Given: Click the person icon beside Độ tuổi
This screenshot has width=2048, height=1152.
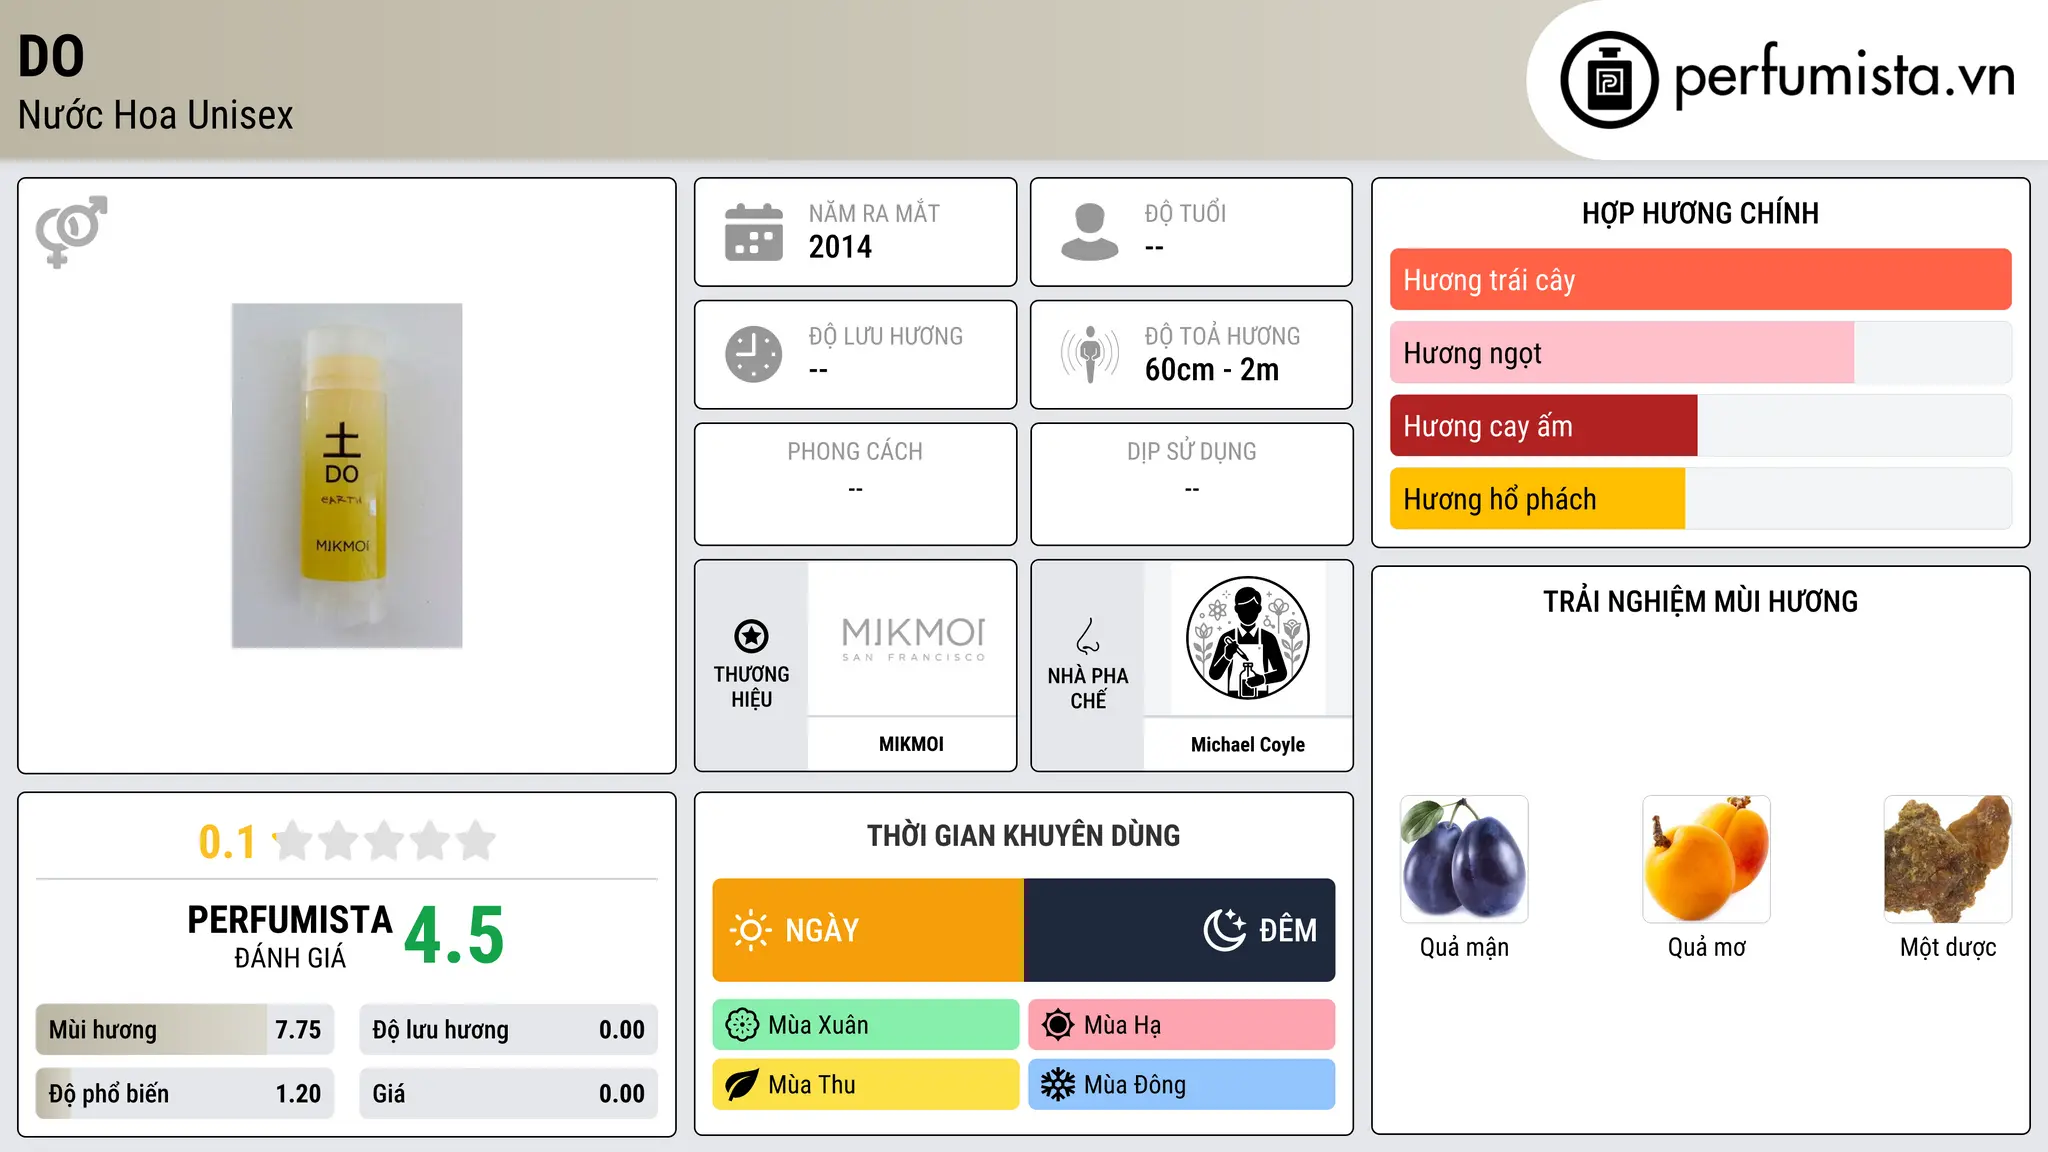Looking at the screenshot, I should (x=1090, y=232).
